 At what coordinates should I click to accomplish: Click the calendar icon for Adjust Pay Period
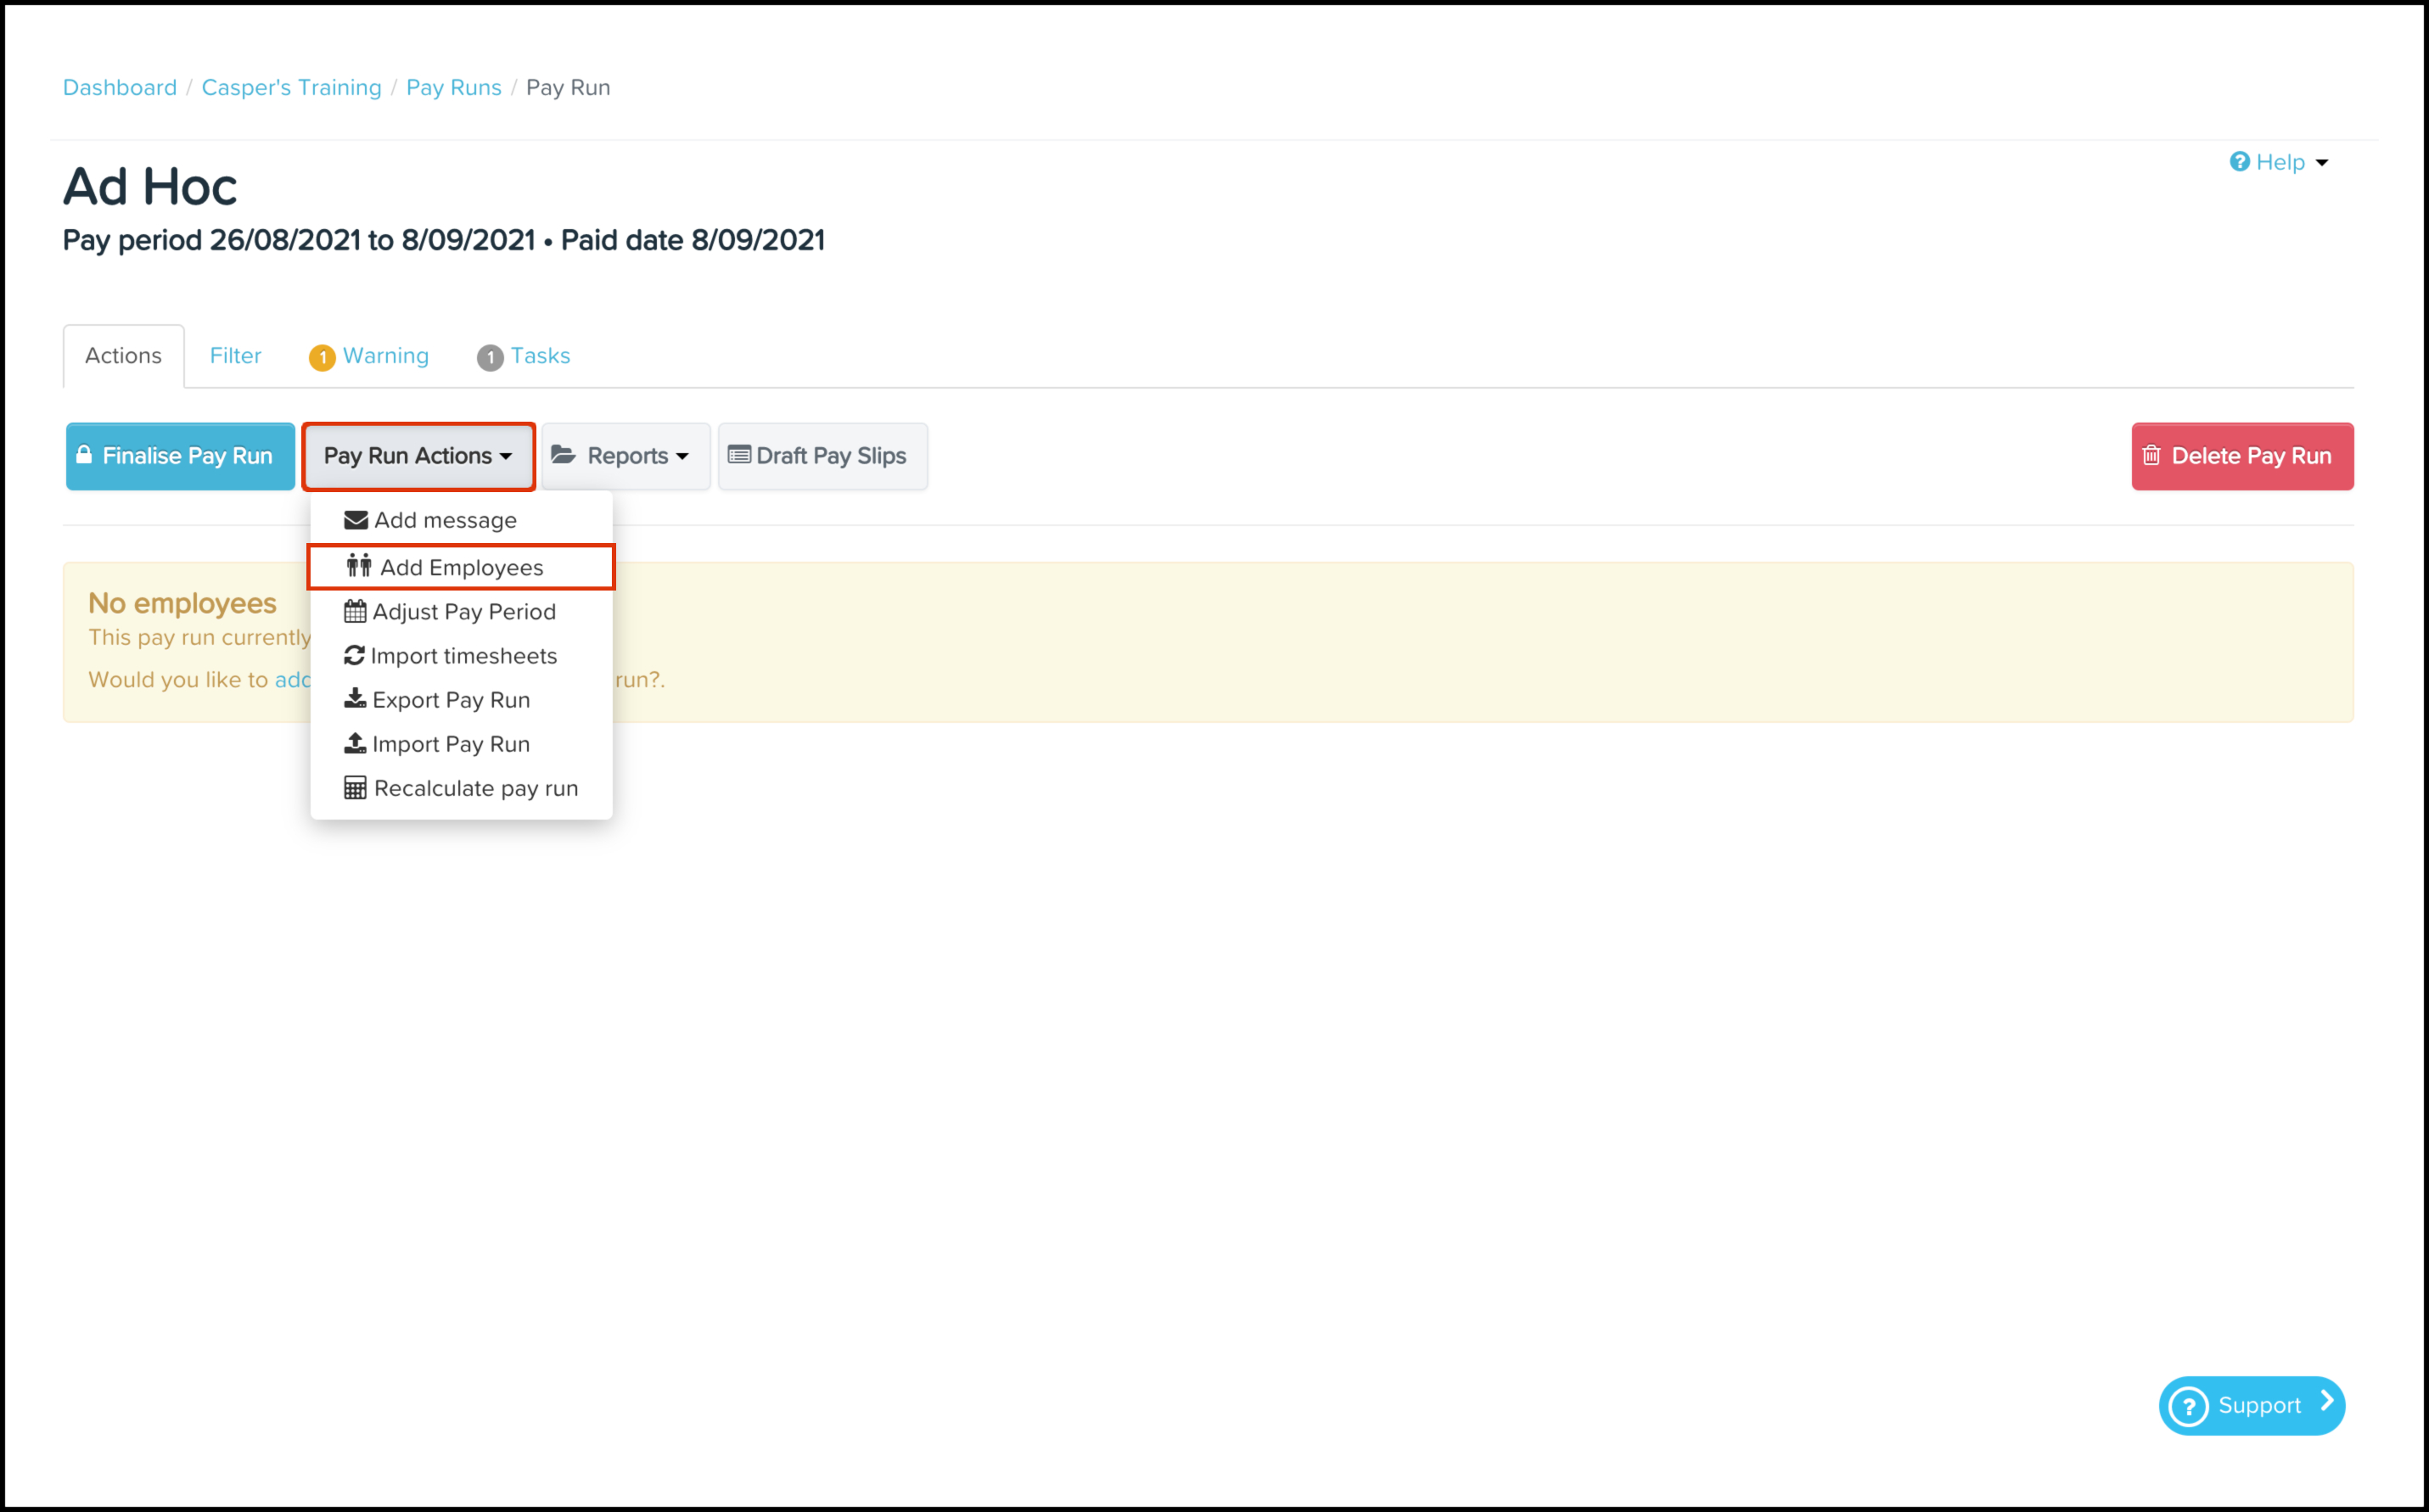[x=355, y=611]
